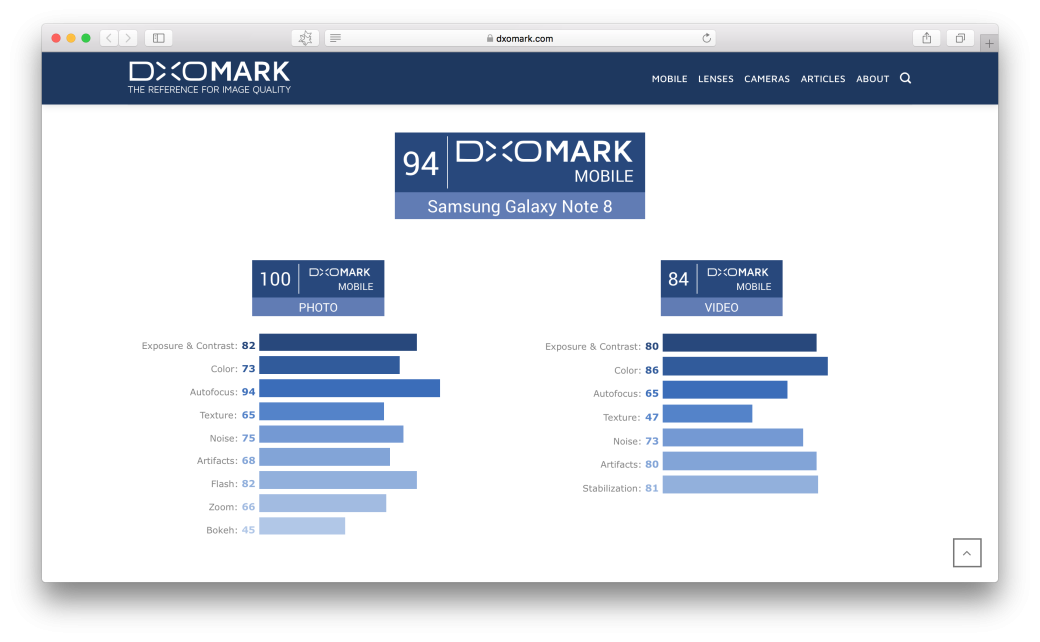Click the dxomark.com address field

click(520, 38)
